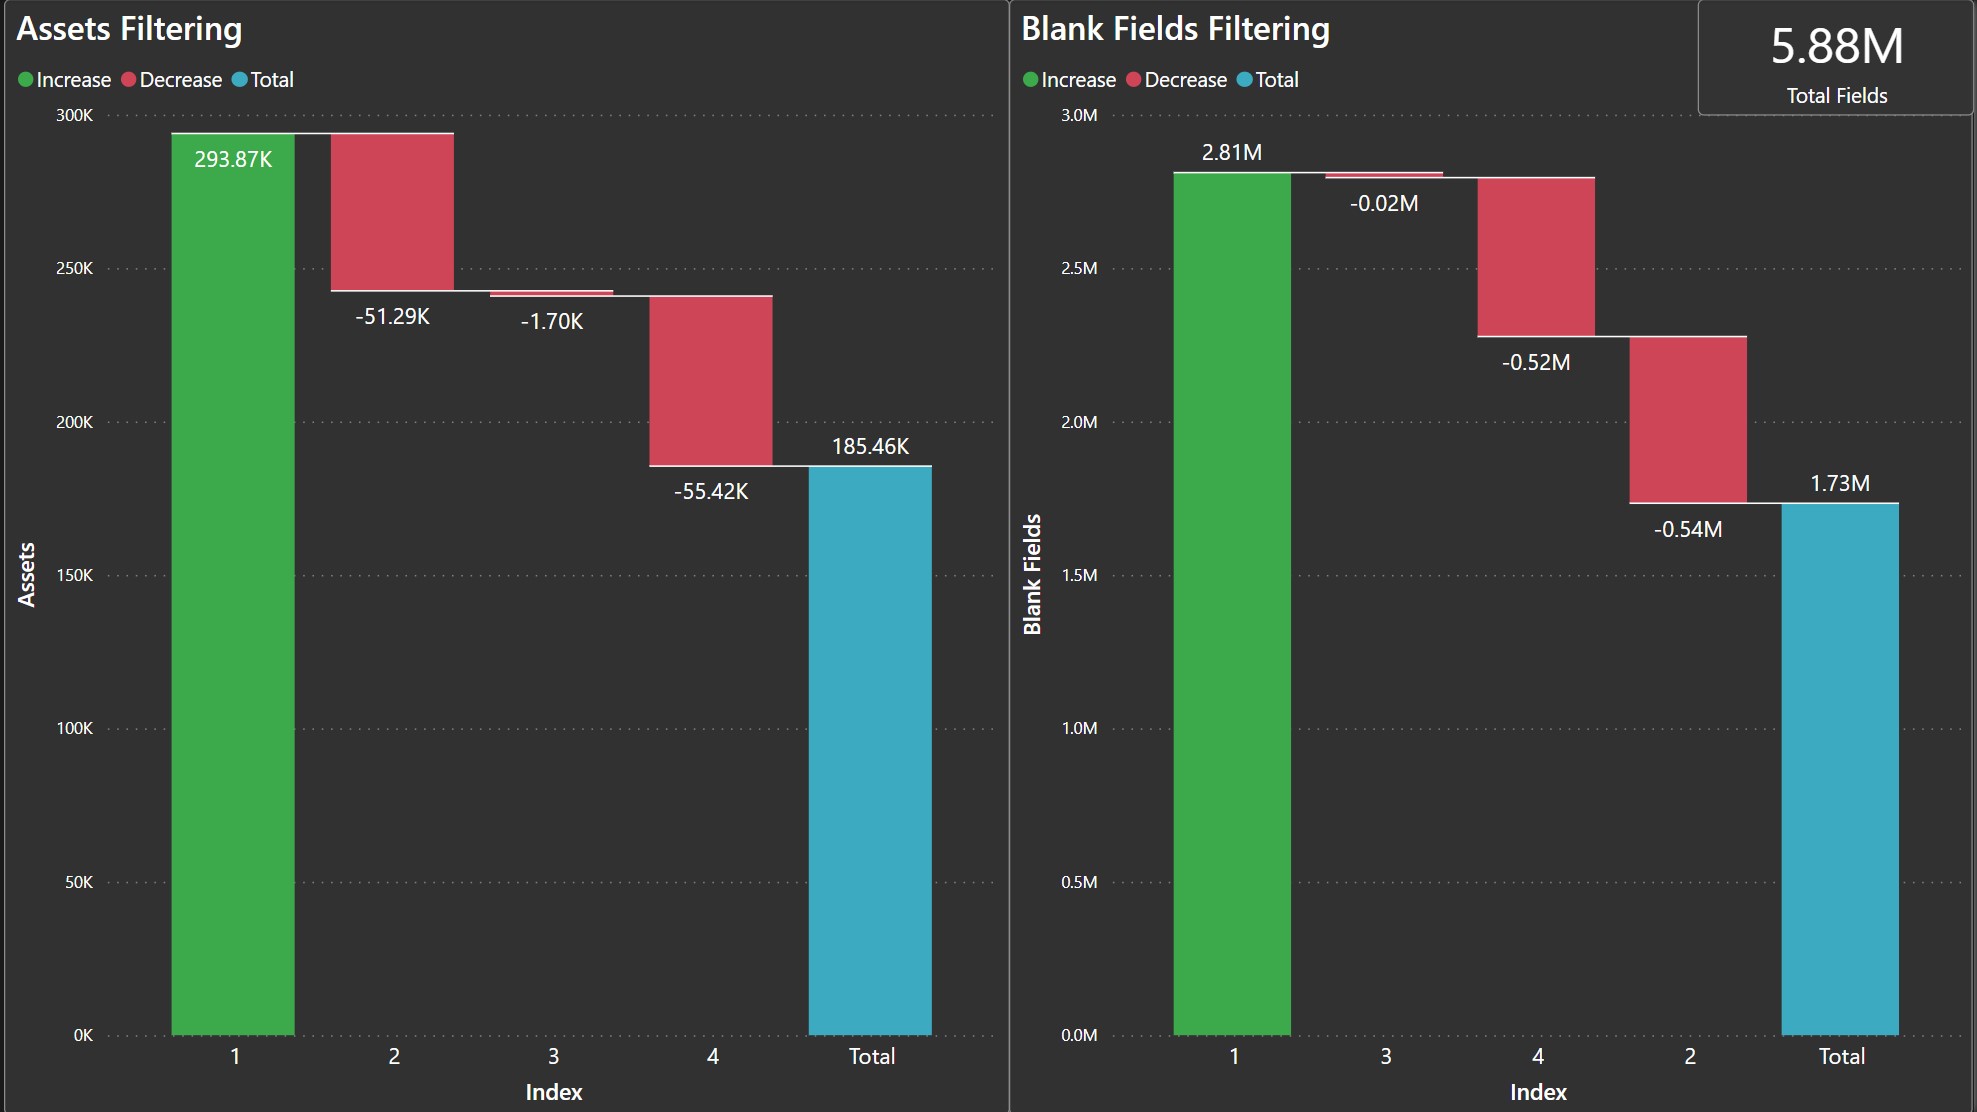Viewport: 1977px width, 1112px height.
Task: Click the blue 1.73M Total bar
Action: point(1840,768)
